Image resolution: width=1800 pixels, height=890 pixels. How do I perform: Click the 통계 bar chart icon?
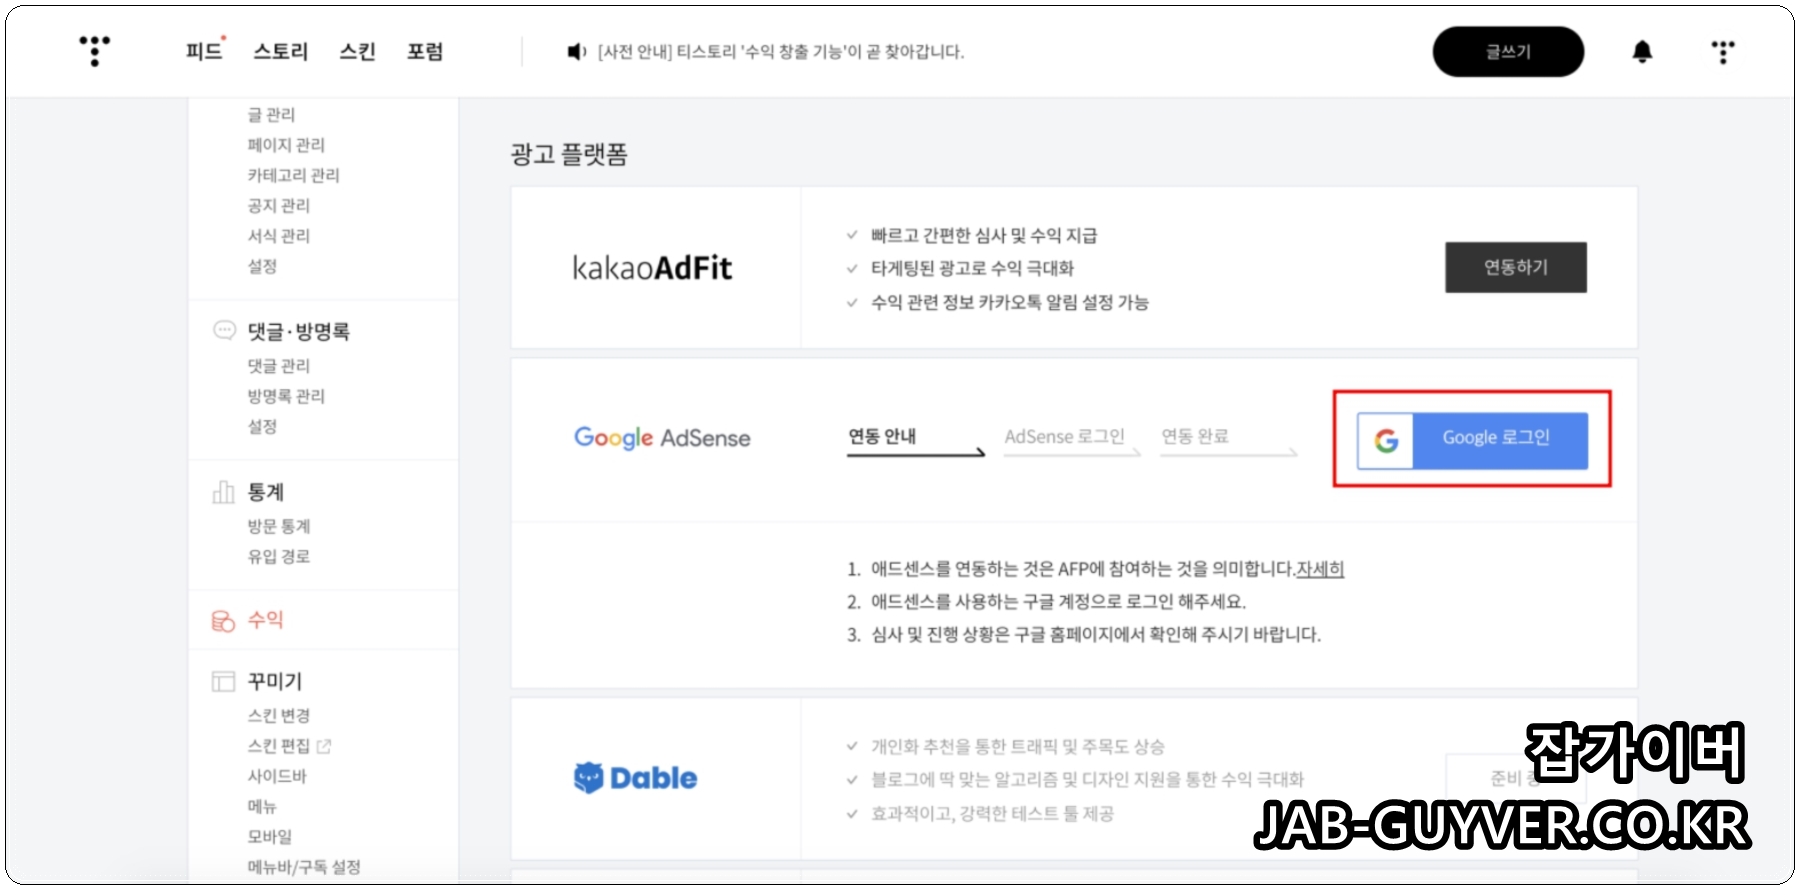224,491
